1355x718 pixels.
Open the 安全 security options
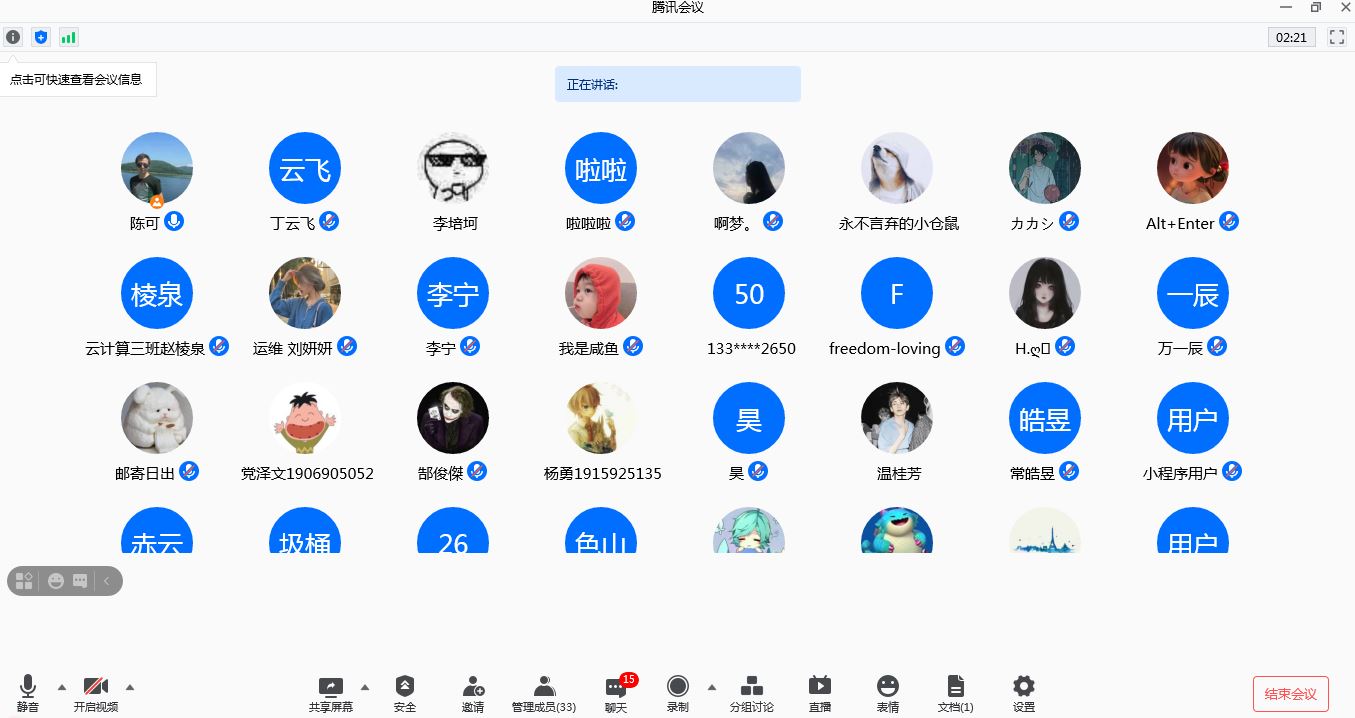[405, 693]
